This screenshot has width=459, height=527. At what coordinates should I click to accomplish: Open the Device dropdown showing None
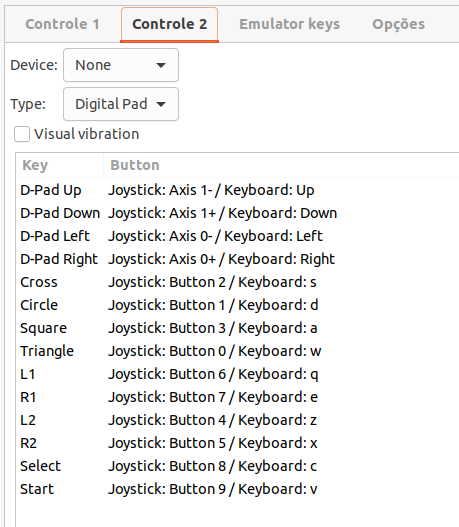[x=121, y=65]
